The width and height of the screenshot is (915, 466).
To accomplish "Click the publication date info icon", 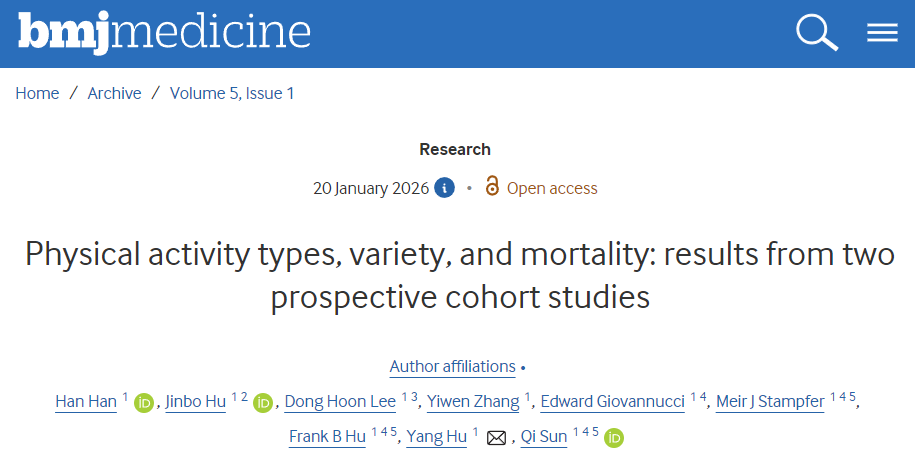I will pyautogui.click(x=444, y=188).
